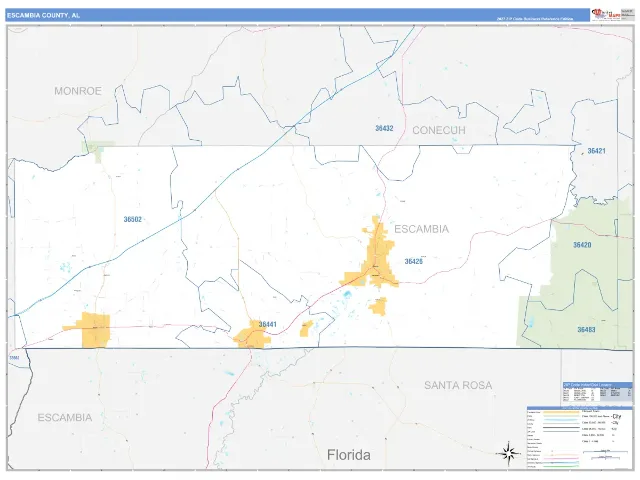
Task: Click ZIP code label 36426
Action: tap(413, 261)
